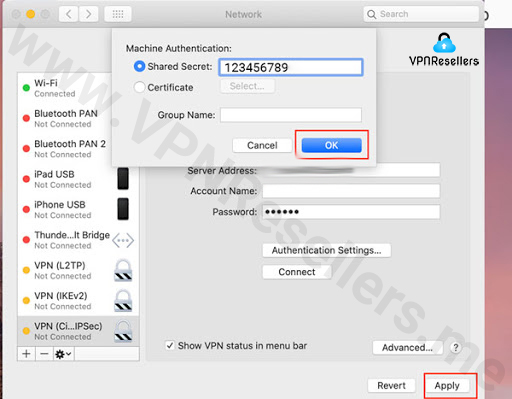Click the Thunderbolt Bridge arrows icon

tap(123, 240)
